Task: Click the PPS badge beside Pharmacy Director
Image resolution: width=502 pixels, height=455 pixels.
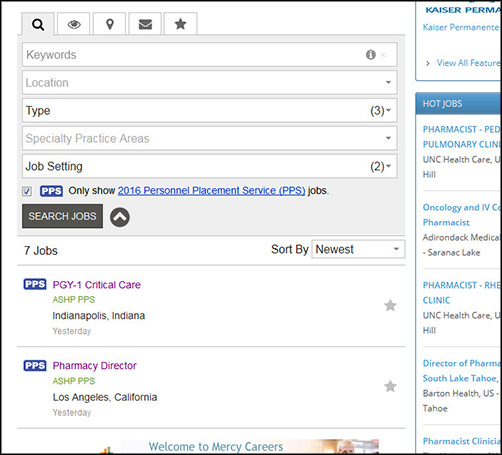Action: 35,365
